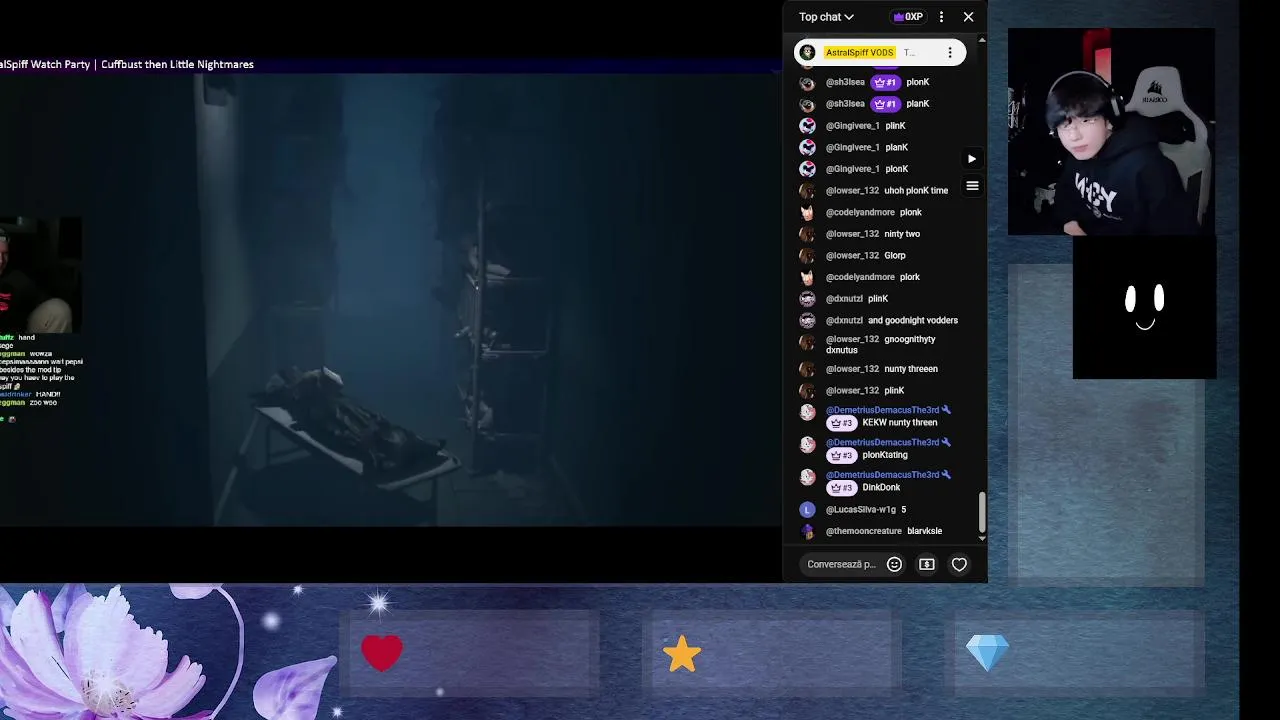Open the Super Chat dollar button
This screenshot has height=720, width=1280.
(927, 565)
